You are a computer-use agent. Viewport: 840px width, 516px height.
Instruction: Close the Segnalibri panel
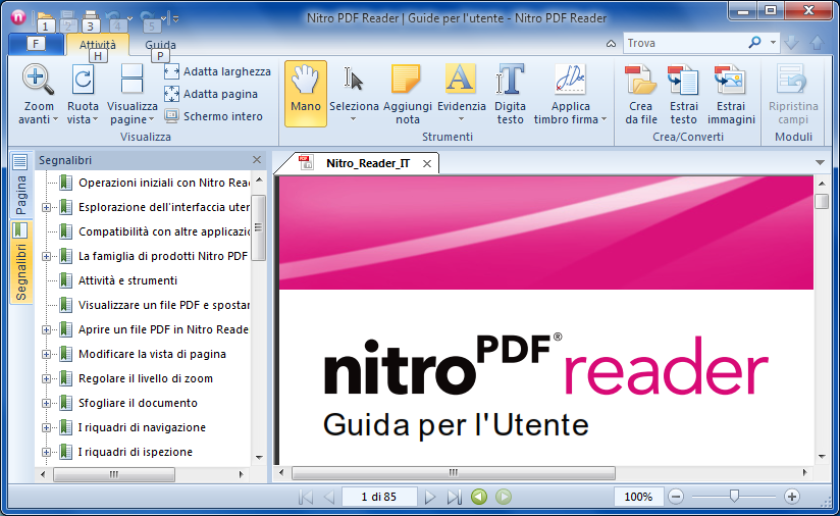(x=257, y=160)
